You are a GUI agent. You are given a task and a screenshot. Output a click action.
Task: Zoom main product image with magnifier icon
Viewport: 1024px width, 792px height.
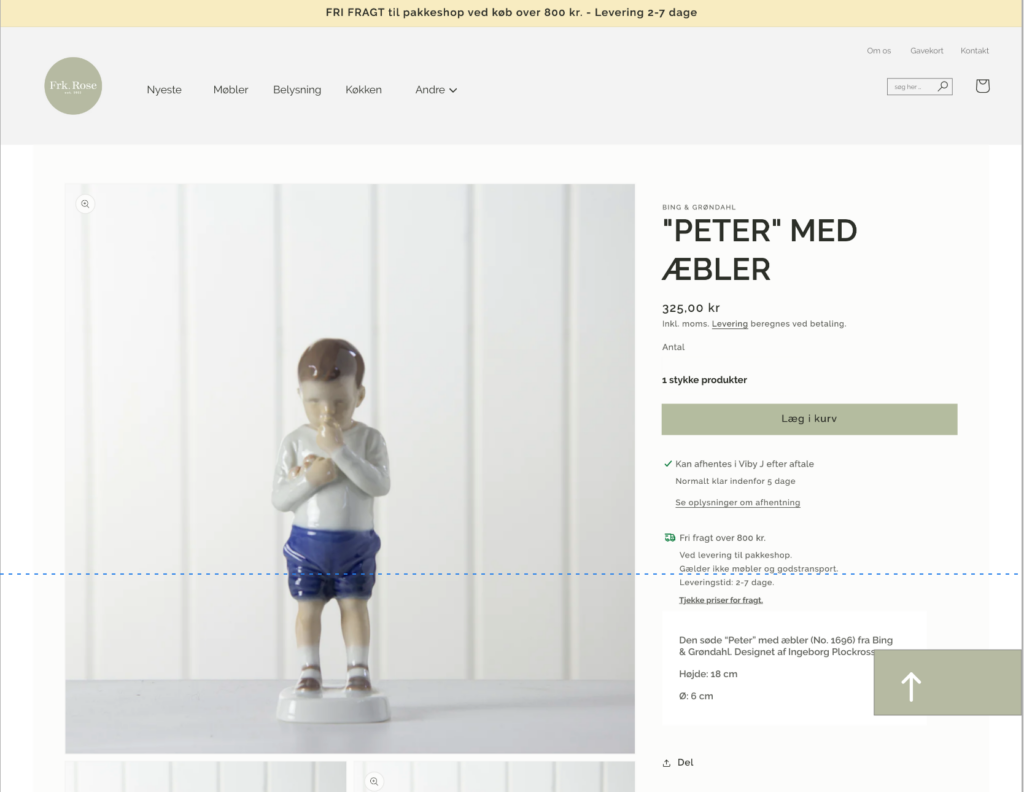click(85, 204)
